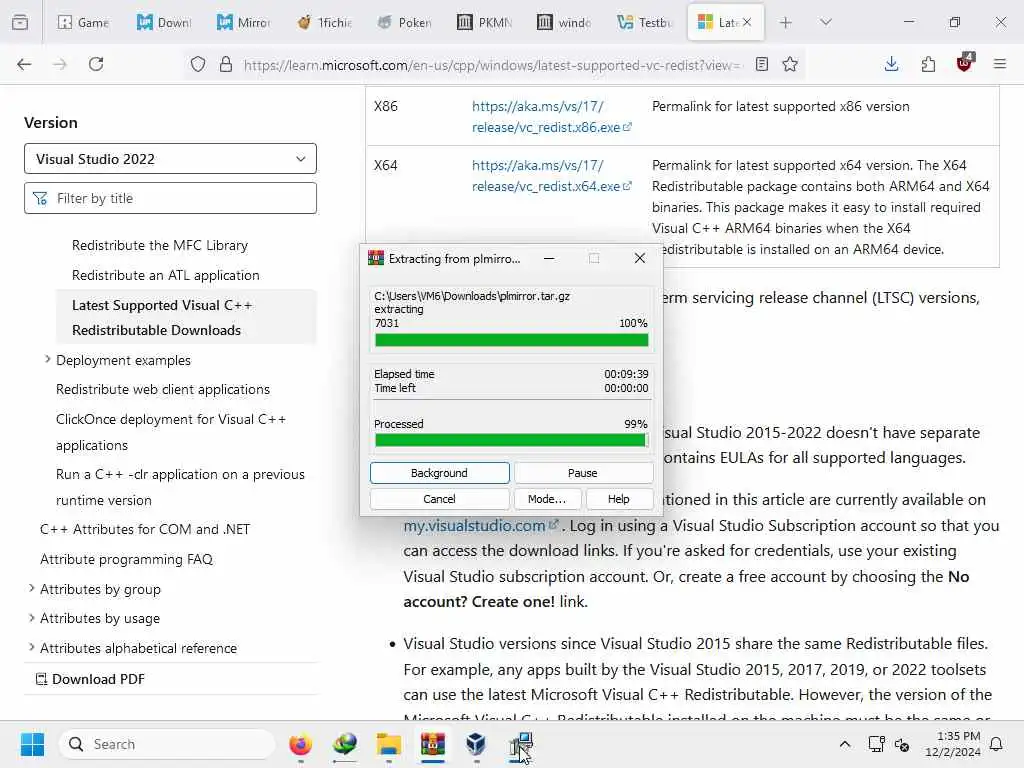1024x768 pixels.
Task: Toggle reader view icon in address bar
Action: coord(761,64)
